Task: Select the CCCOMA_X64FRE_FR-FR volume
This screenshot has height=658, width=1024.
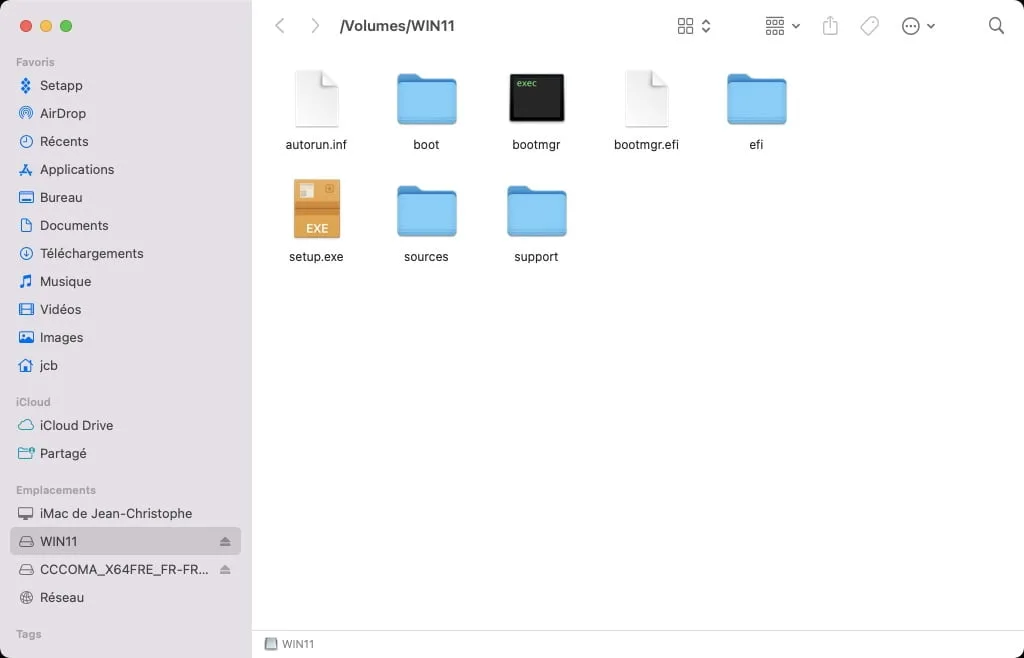Action: click(x=125, y=570)
